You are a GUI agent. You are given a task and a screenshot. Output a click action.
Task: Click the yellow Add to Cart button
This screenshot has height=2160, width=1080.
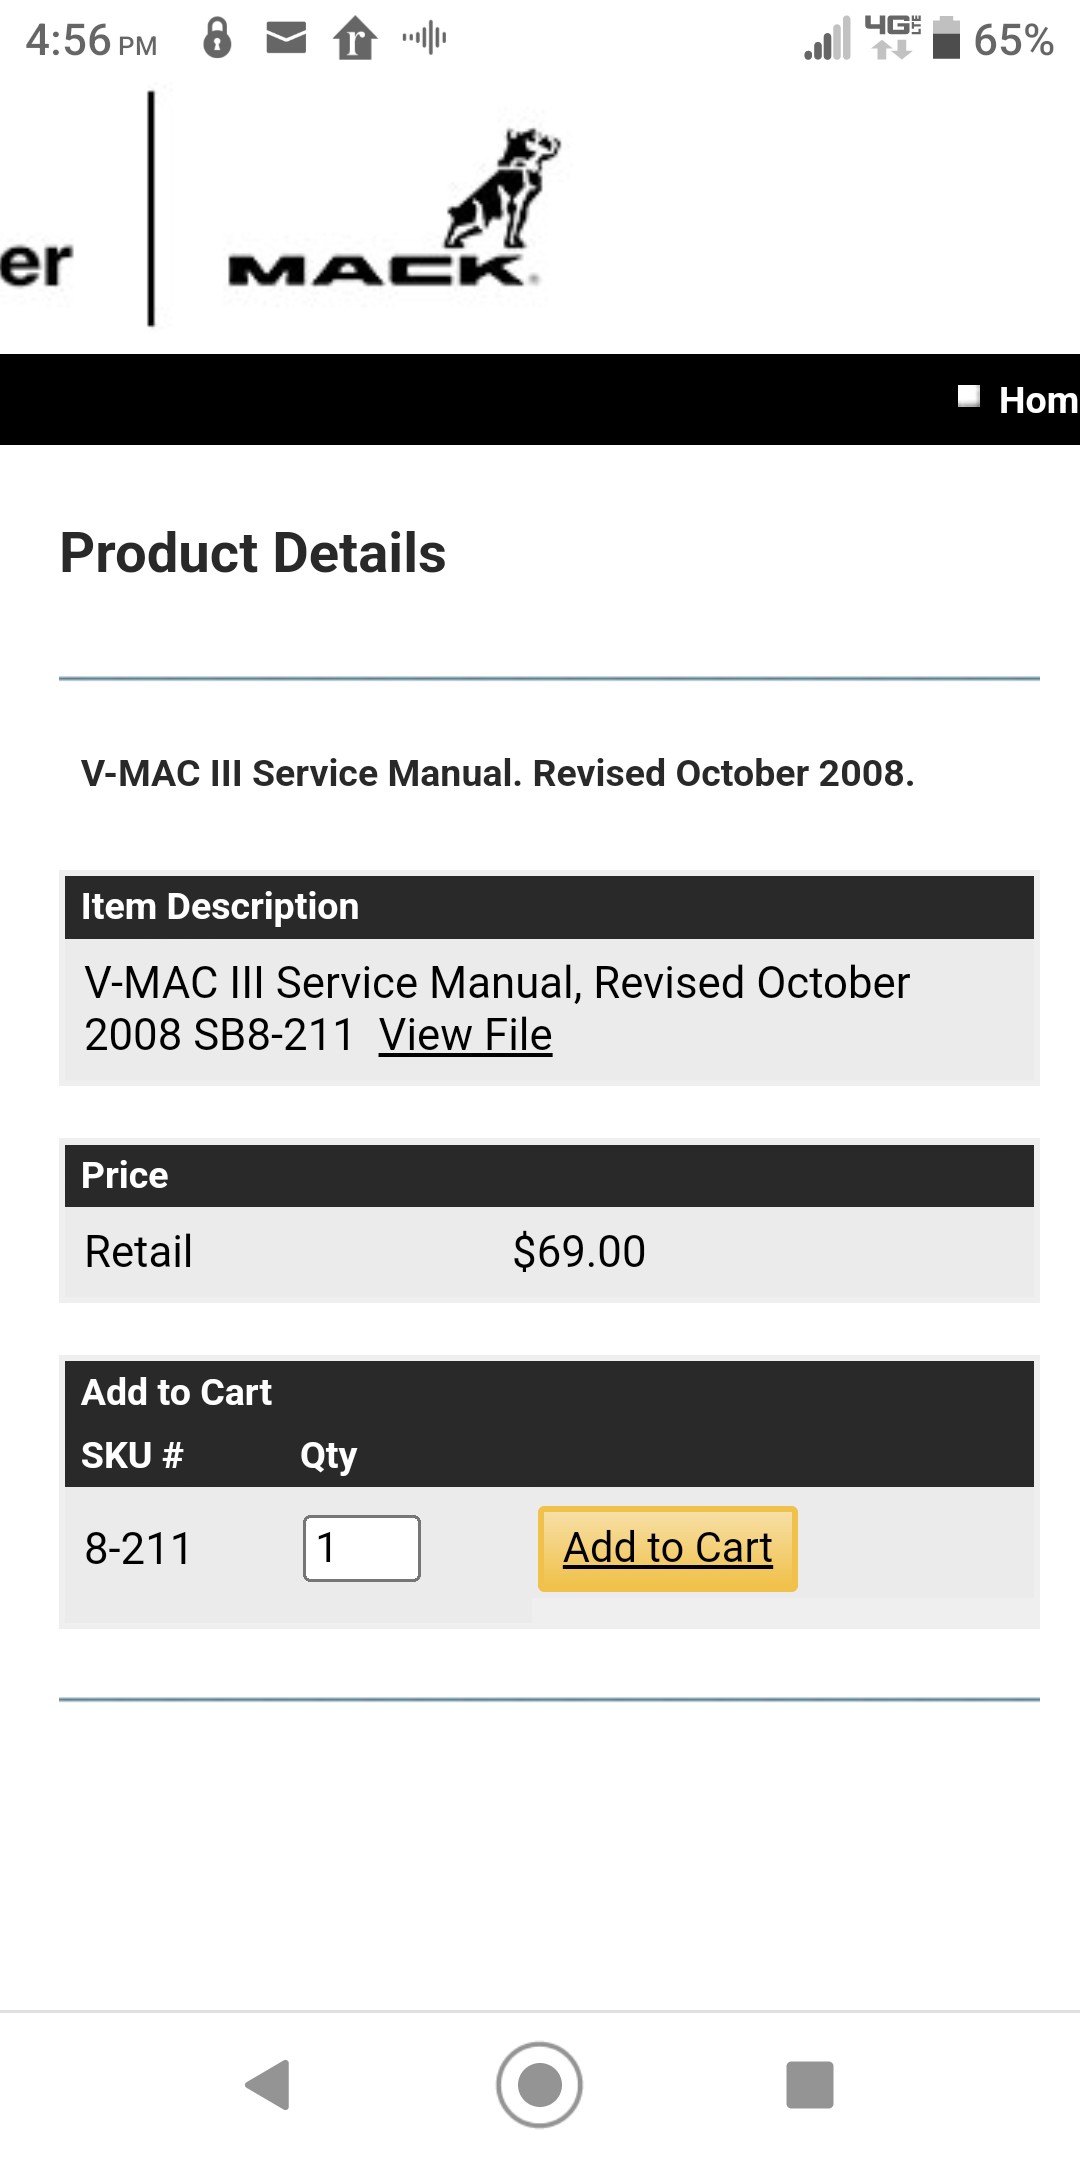668,1548
